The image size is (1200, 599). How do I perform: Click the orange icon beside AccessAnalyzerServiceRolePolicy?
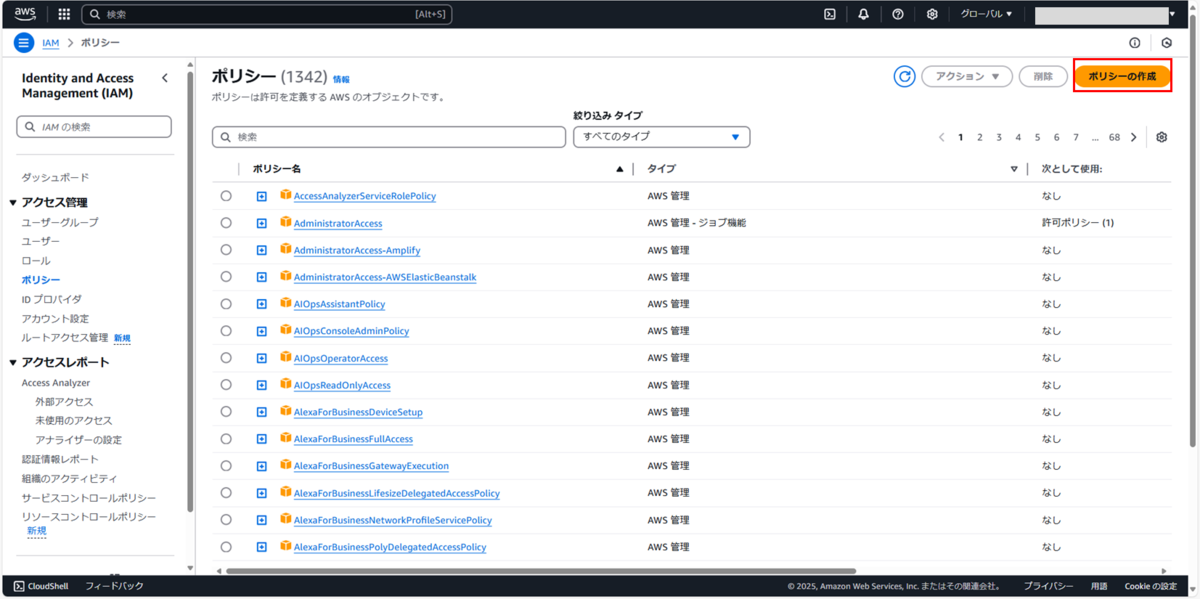point(286,195)
